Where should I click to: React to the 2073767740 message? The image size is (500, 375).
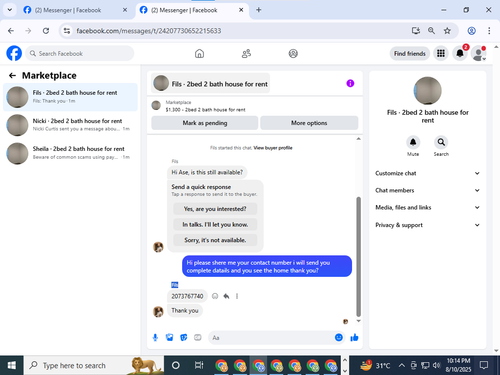tap(215, 296)
